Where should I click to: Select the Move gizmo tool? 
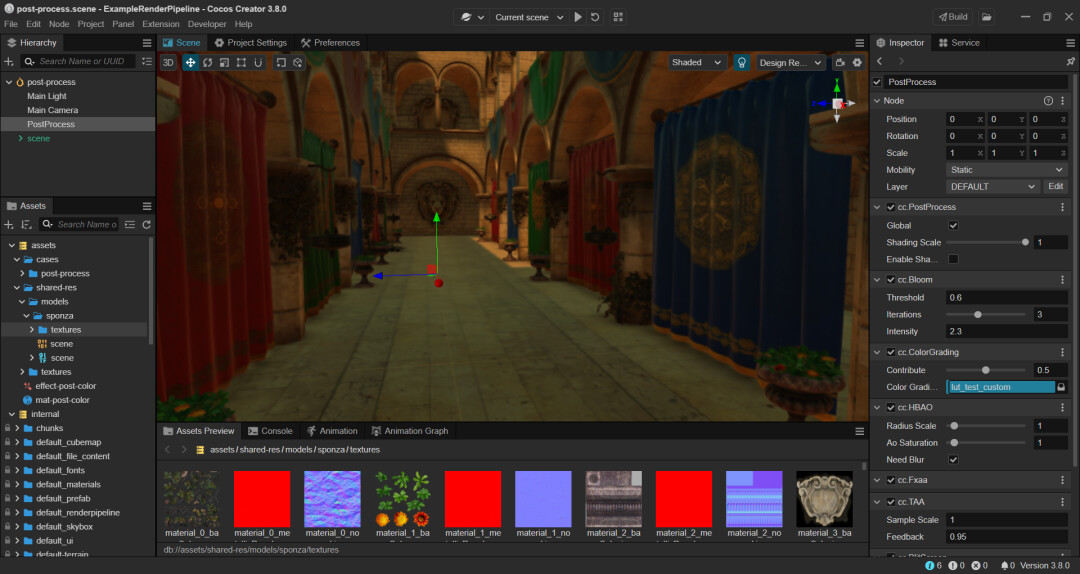(190, 62)
